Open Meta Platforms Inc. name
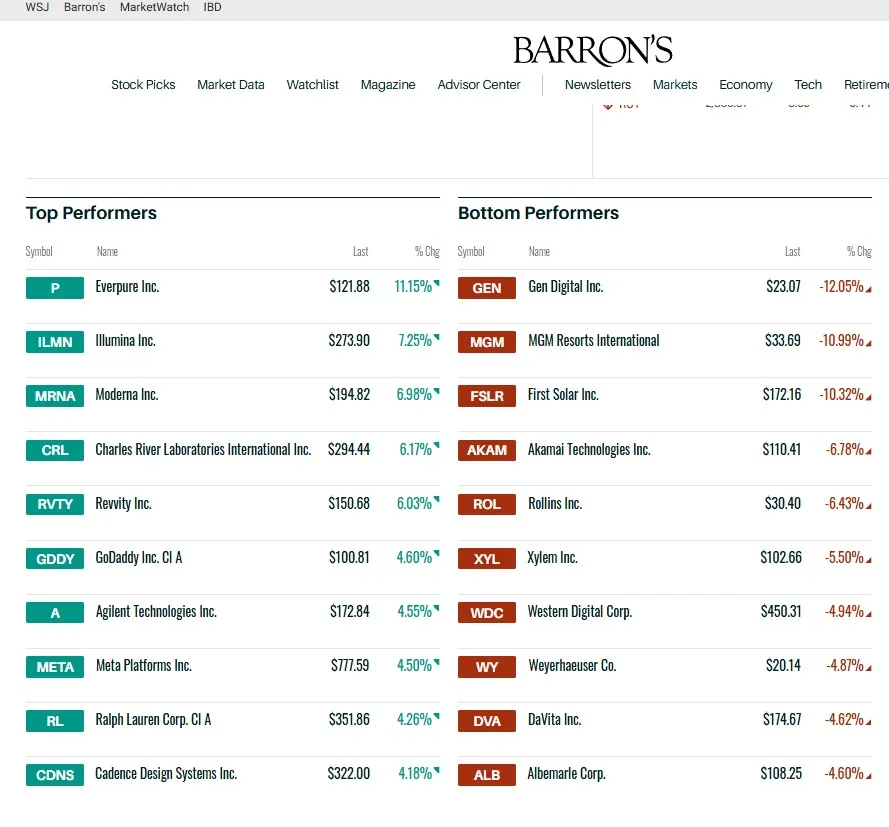The image size is (889, 827). 143,665
